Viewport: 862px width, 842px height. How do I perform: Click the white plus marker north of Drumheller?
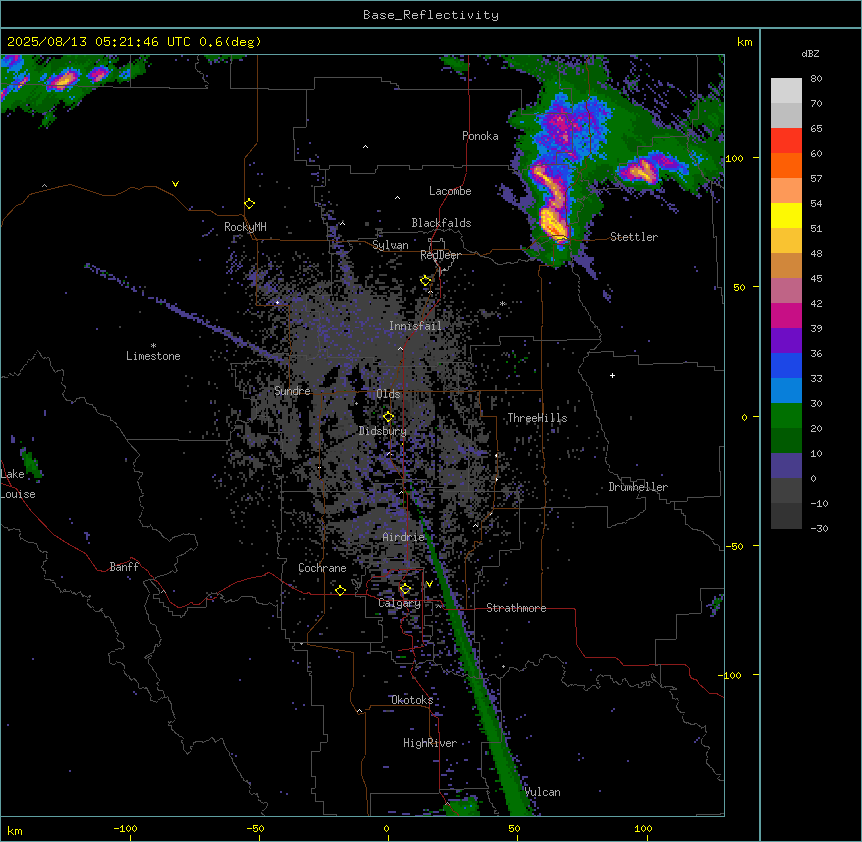[x=612, y=375]
